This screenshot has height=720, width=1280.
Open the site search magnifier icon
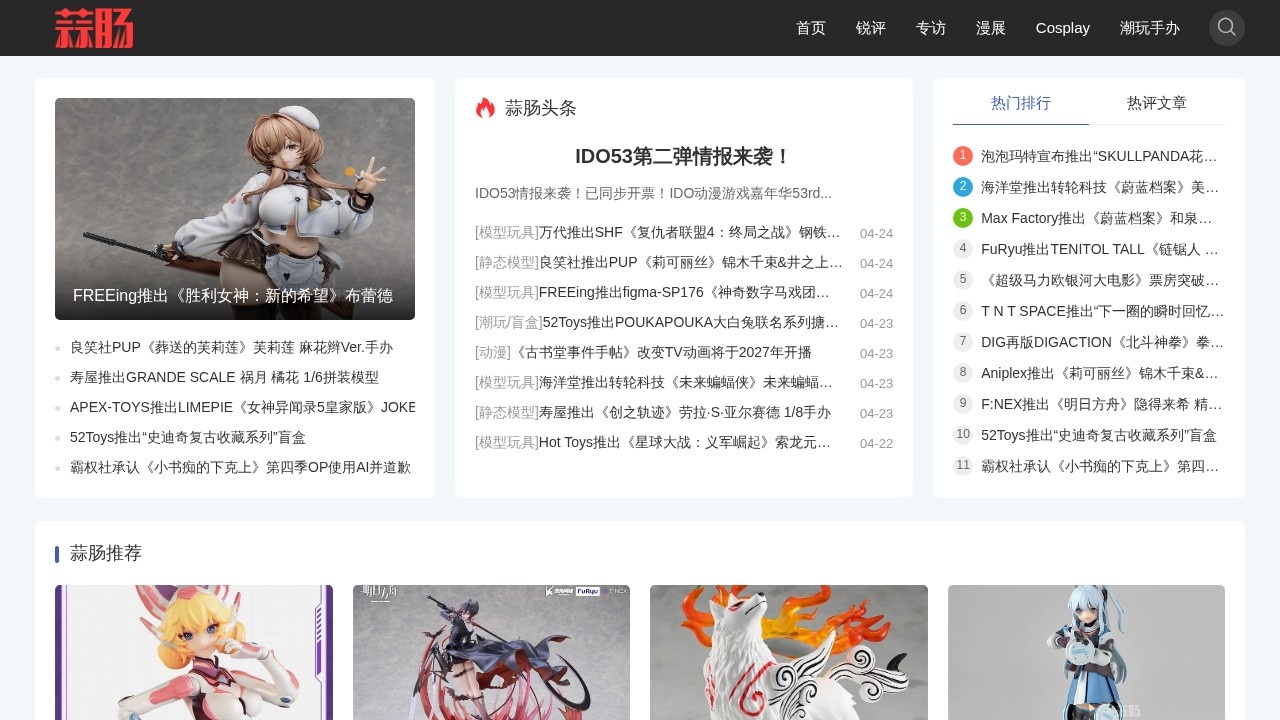pyautogui.click(x=1227, y=28)
